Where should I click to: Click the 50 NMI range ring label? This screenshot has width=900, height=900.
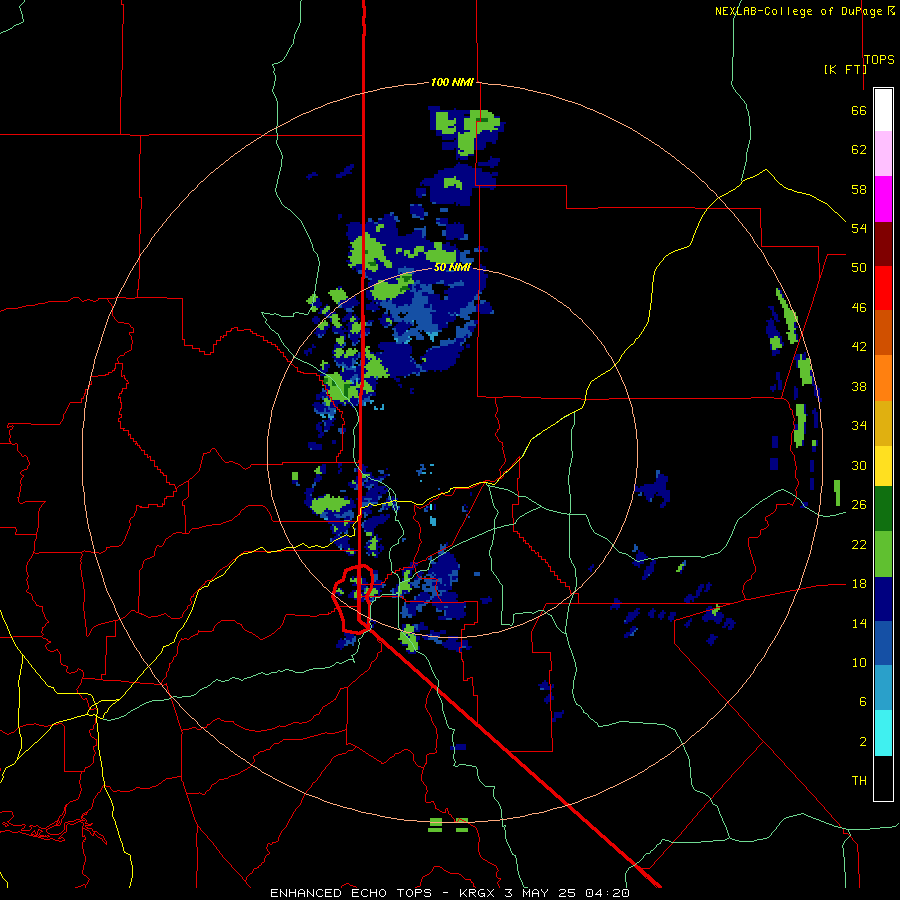[452, 267]
